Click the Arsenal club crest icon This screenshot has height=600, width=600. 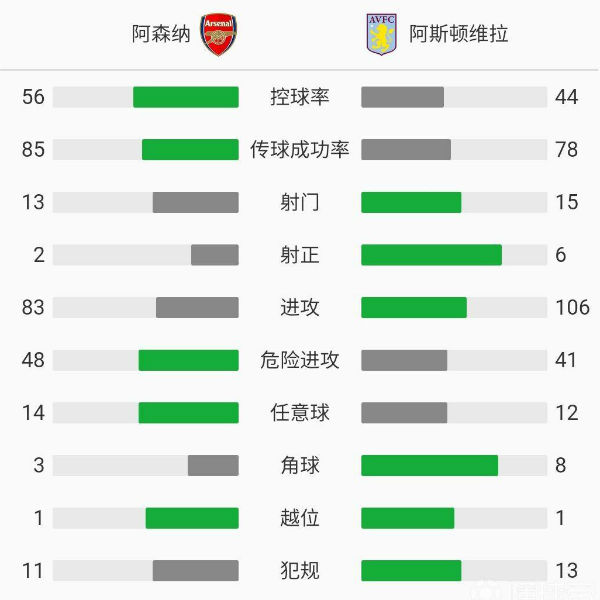(218, 35)
